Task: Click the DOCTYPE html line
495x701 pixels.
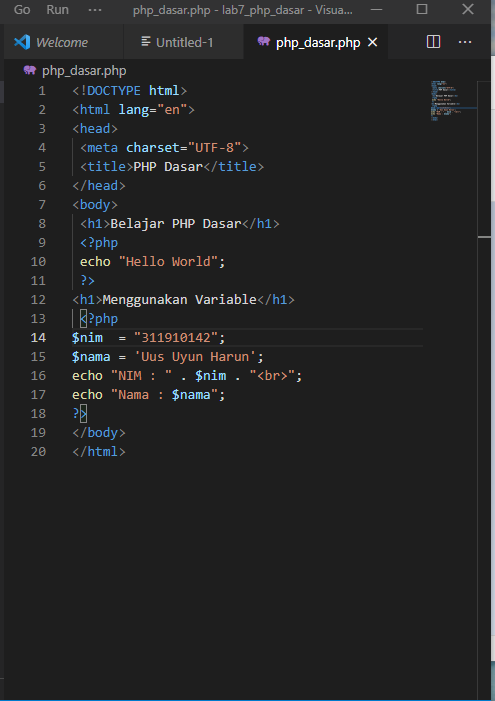Action: [x=130, y=91]
